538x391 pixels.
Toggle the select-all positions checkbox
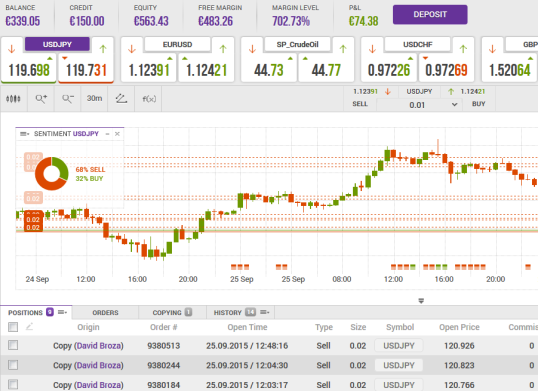pos(13,327)
